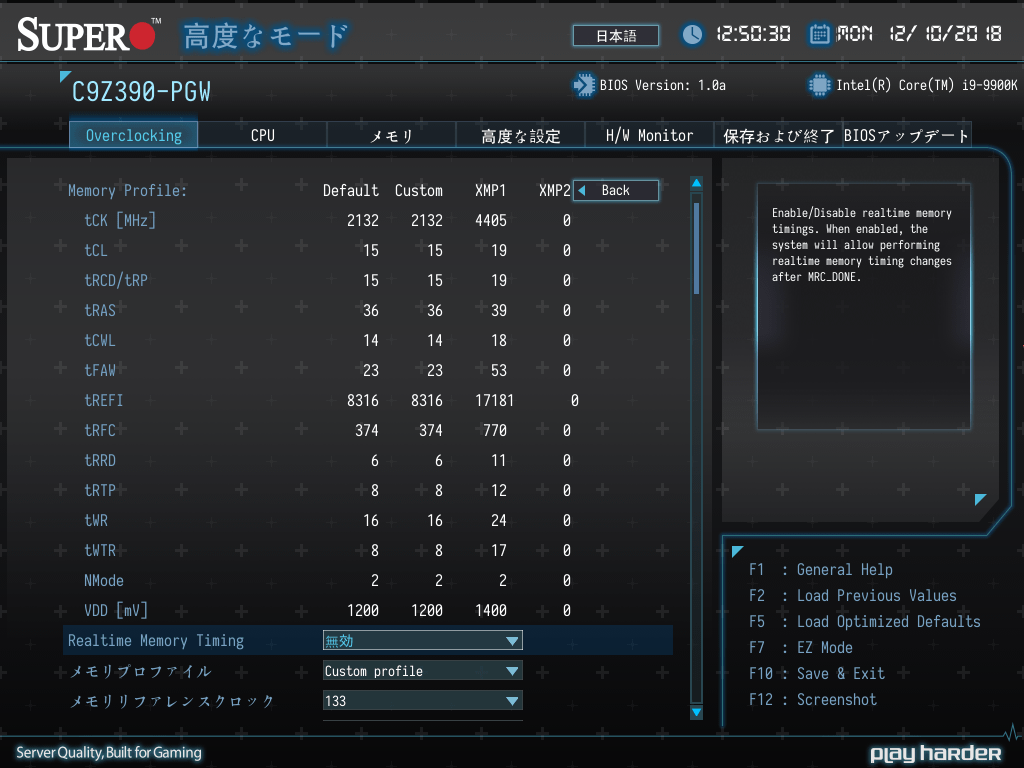Open the 保存および終了 tab
Viewport: 1024px width, 768px height.
click(778, 135)
